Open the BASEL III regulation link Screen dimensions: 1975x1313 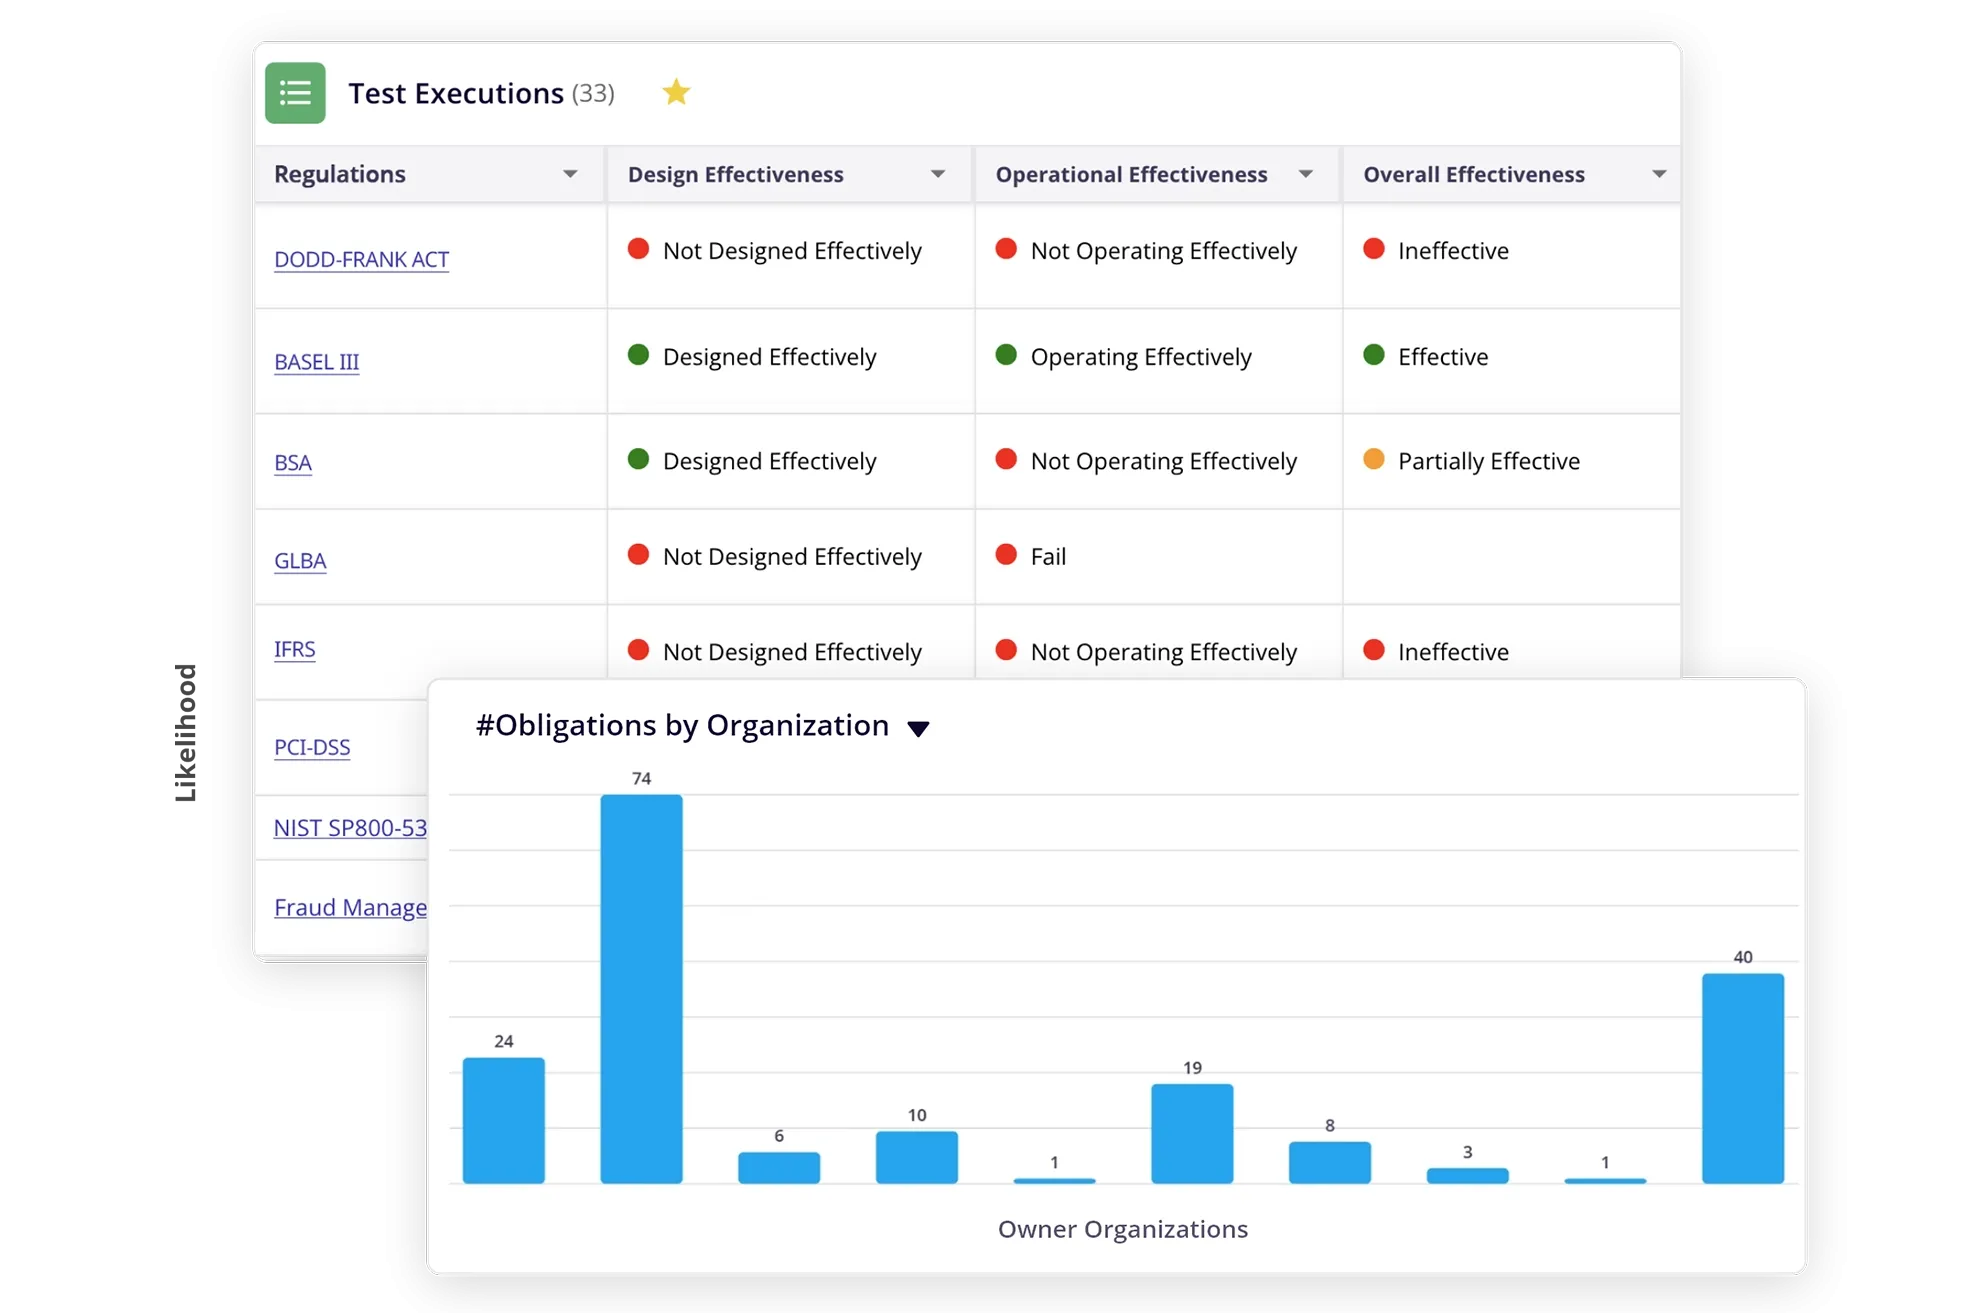point(316,362)
